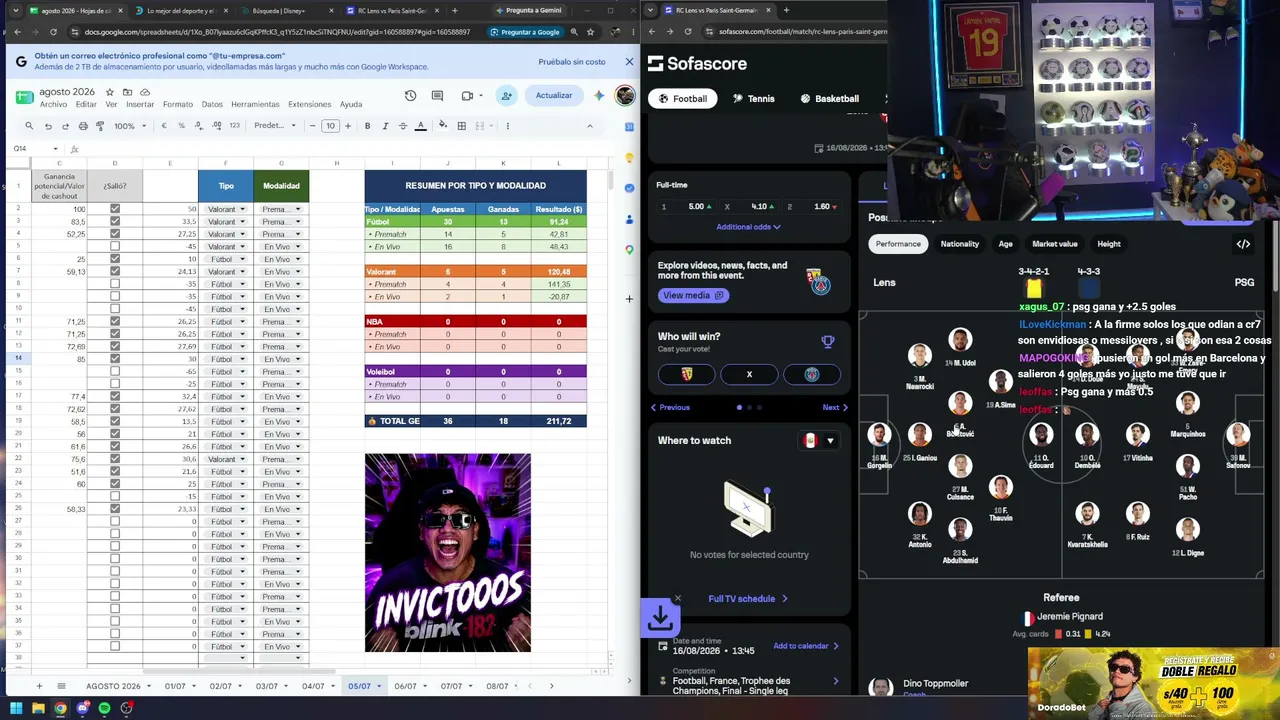
Task: Open Calendar in the Sheets side panel
Action: pos(629,127)
